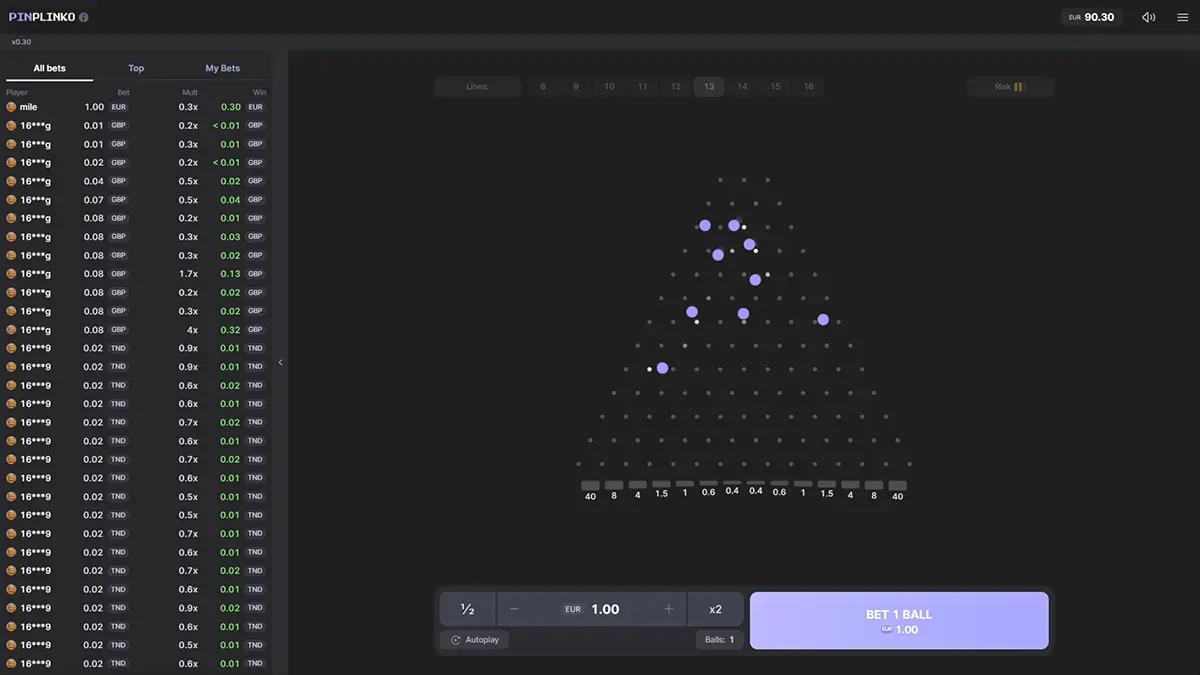Select 9 lines
This screenshot has width=1200, height=675.
point(576,87)
